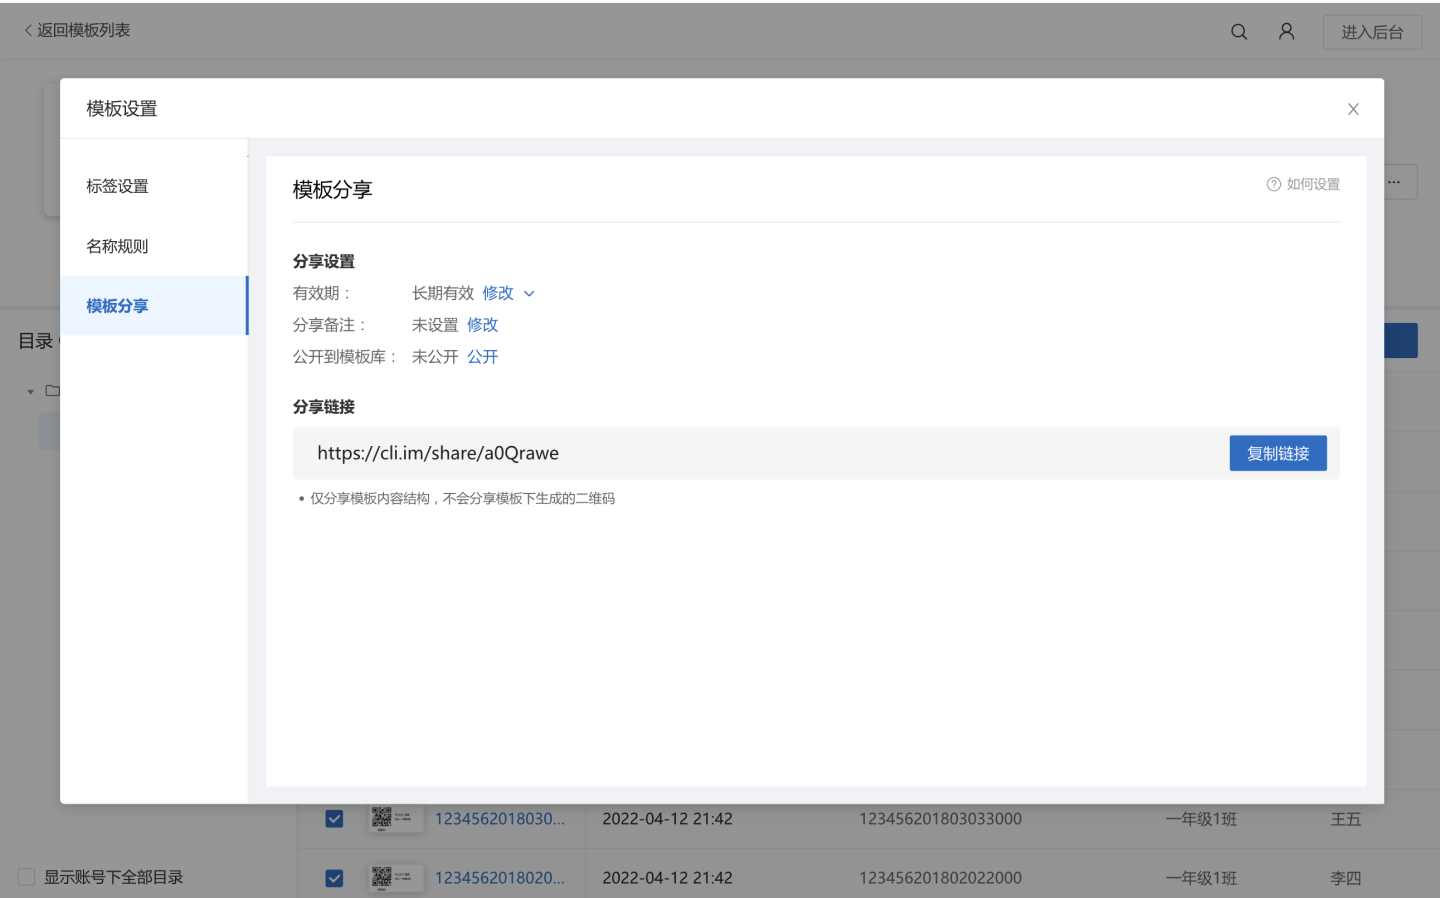Open the search icon in top bar

coord(1239,32)
